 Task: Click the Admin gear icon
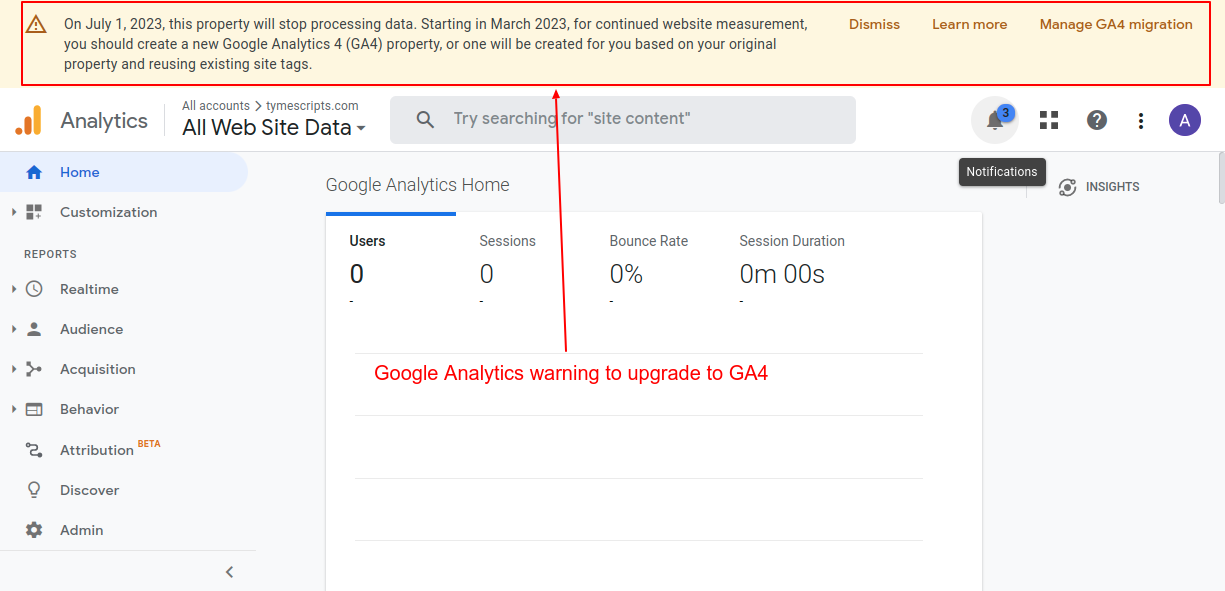coord(34,530)
